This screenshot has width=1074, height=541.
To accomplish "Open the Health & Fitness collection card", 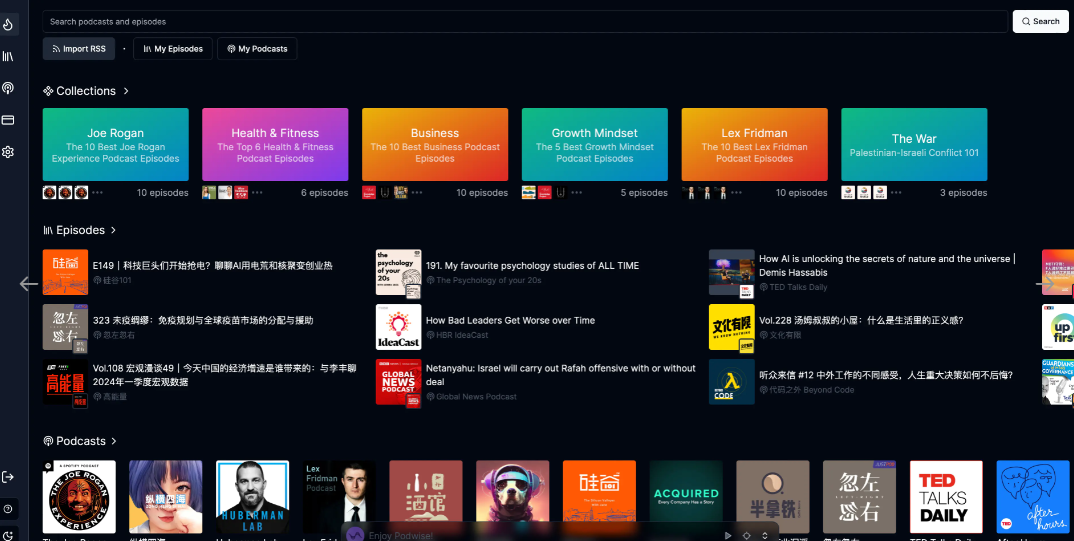I will click(x=275, y=144).
